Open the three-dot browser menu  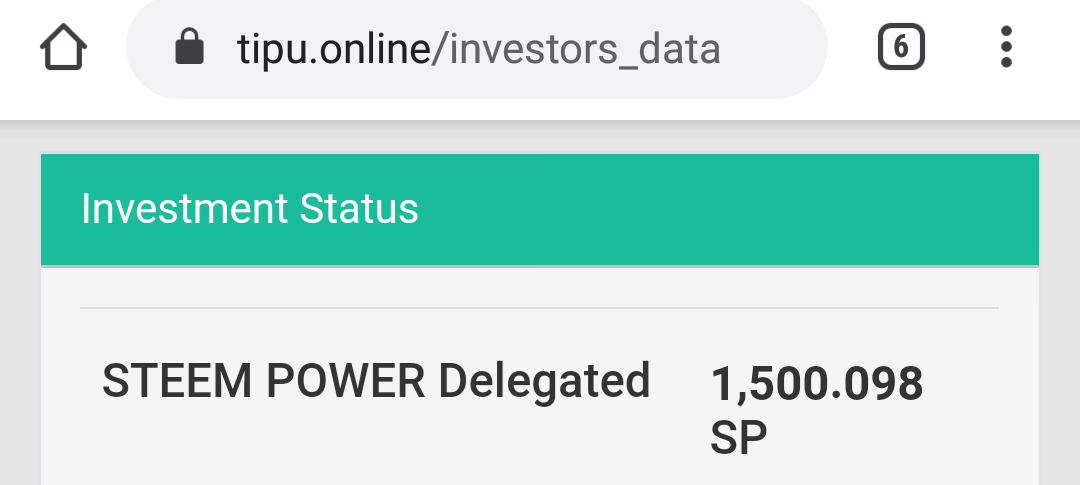pyautogui.click(x=1006, y=47)
